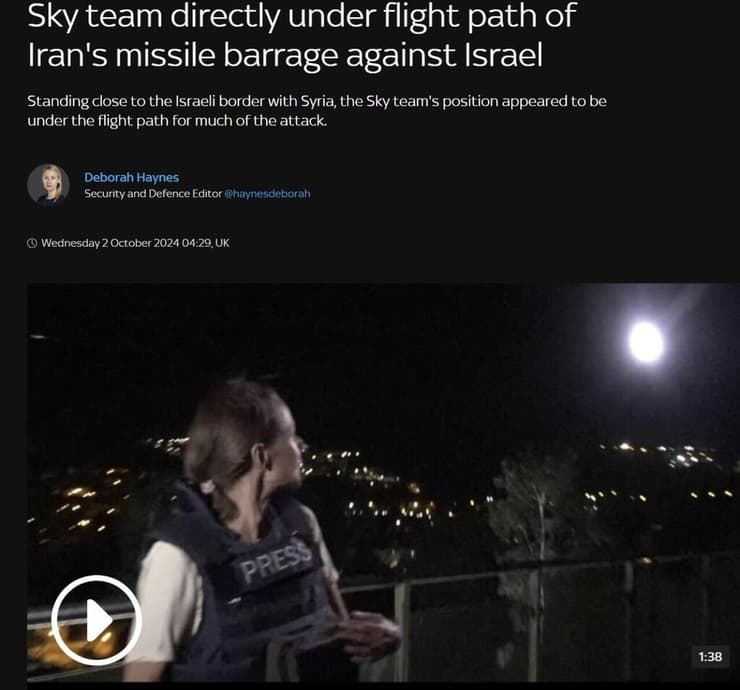
Task: Select the article headline about Iran's missile barrage
Action: pos(302,35)
